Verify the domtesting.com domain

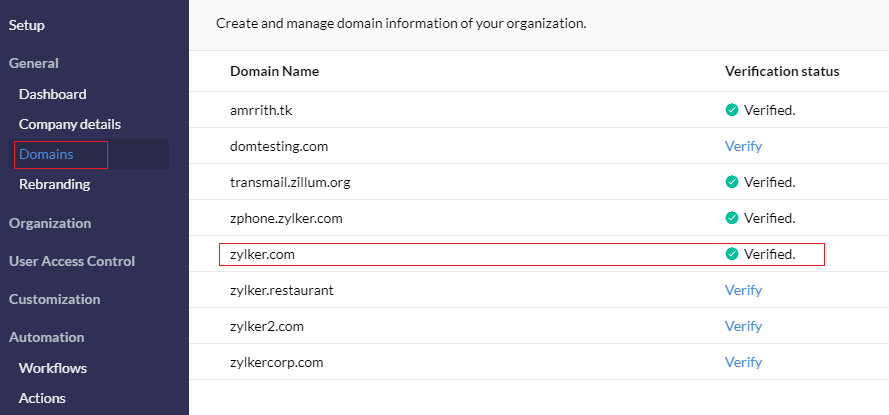click(743, 146)
